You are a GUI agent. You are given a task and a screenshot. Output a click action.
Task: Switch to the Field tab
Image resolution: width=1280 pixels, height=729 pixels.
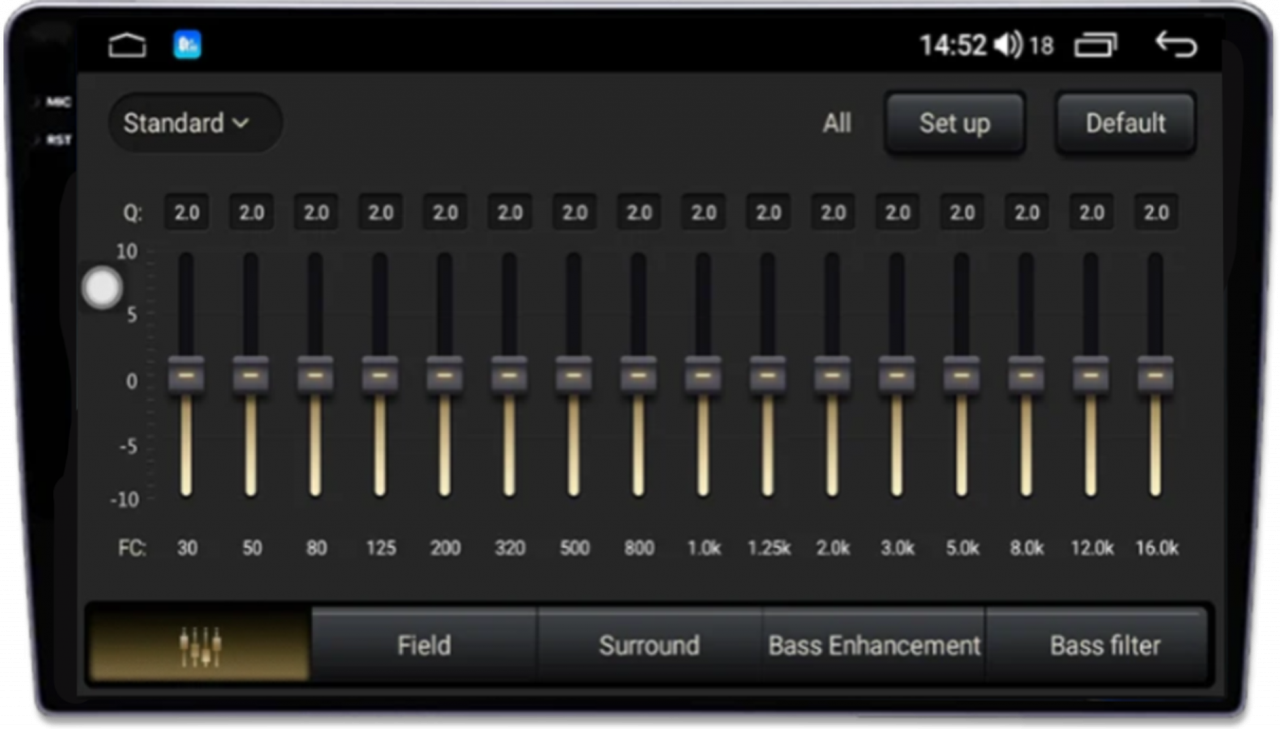[424, 646]
